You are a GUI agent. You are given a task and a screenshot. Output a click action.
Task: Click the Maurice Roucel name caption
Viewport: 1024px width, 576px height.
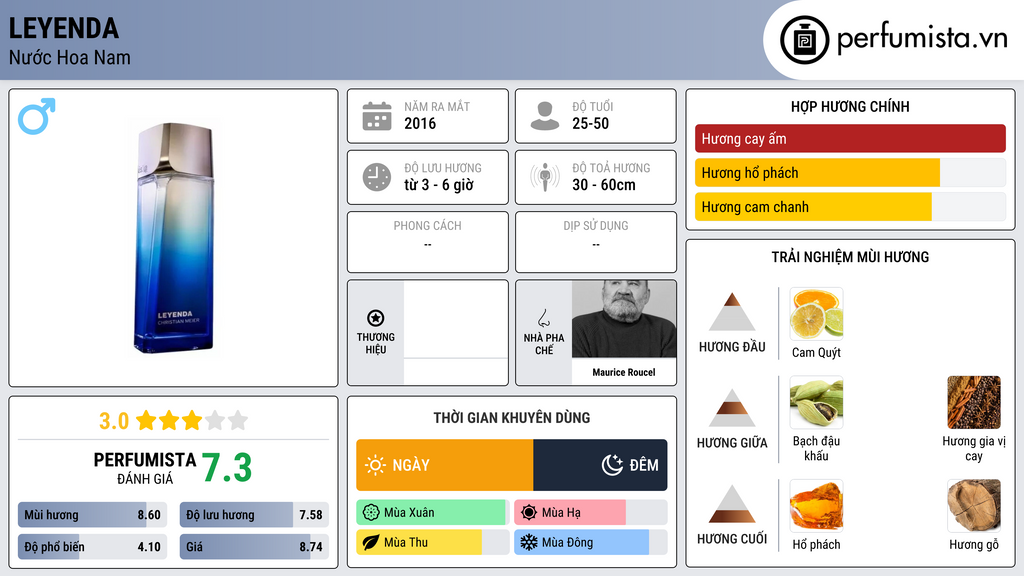click(x=624, y=372)
